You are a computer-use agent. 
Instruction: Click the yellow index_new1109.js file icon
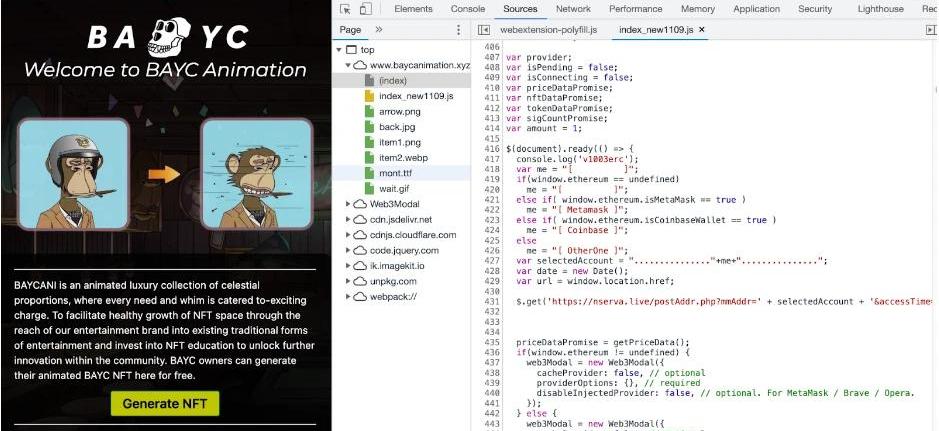tap(369, 96)
